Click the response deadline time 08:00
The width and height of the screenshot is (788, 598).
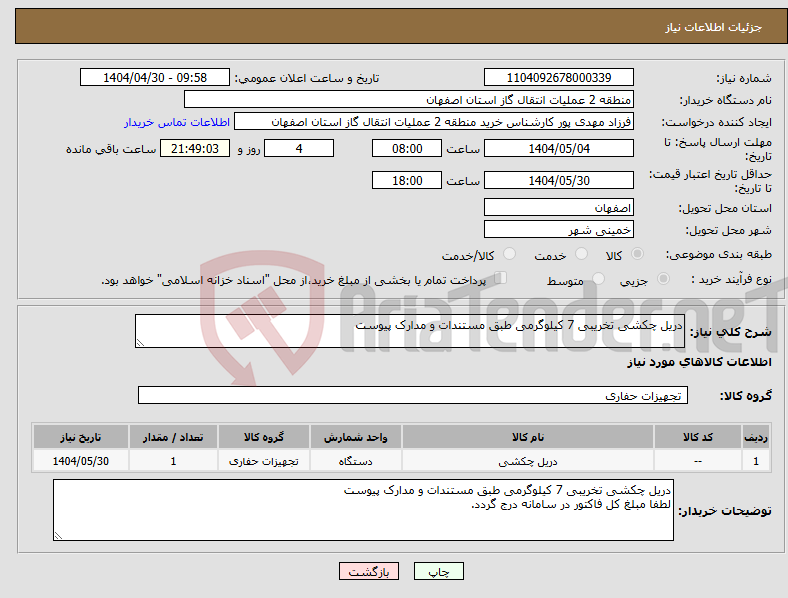click(407, 148)
